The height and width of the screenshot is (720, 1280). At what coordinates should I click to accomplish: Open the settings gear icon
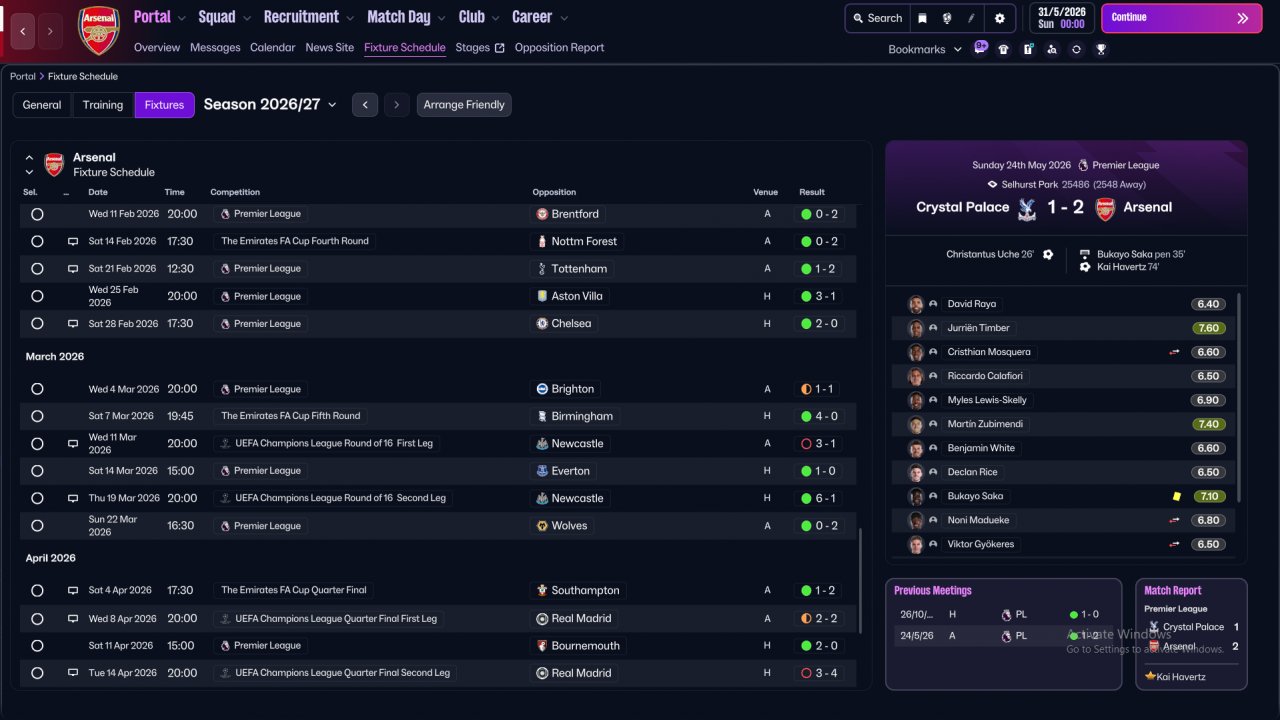999,18
